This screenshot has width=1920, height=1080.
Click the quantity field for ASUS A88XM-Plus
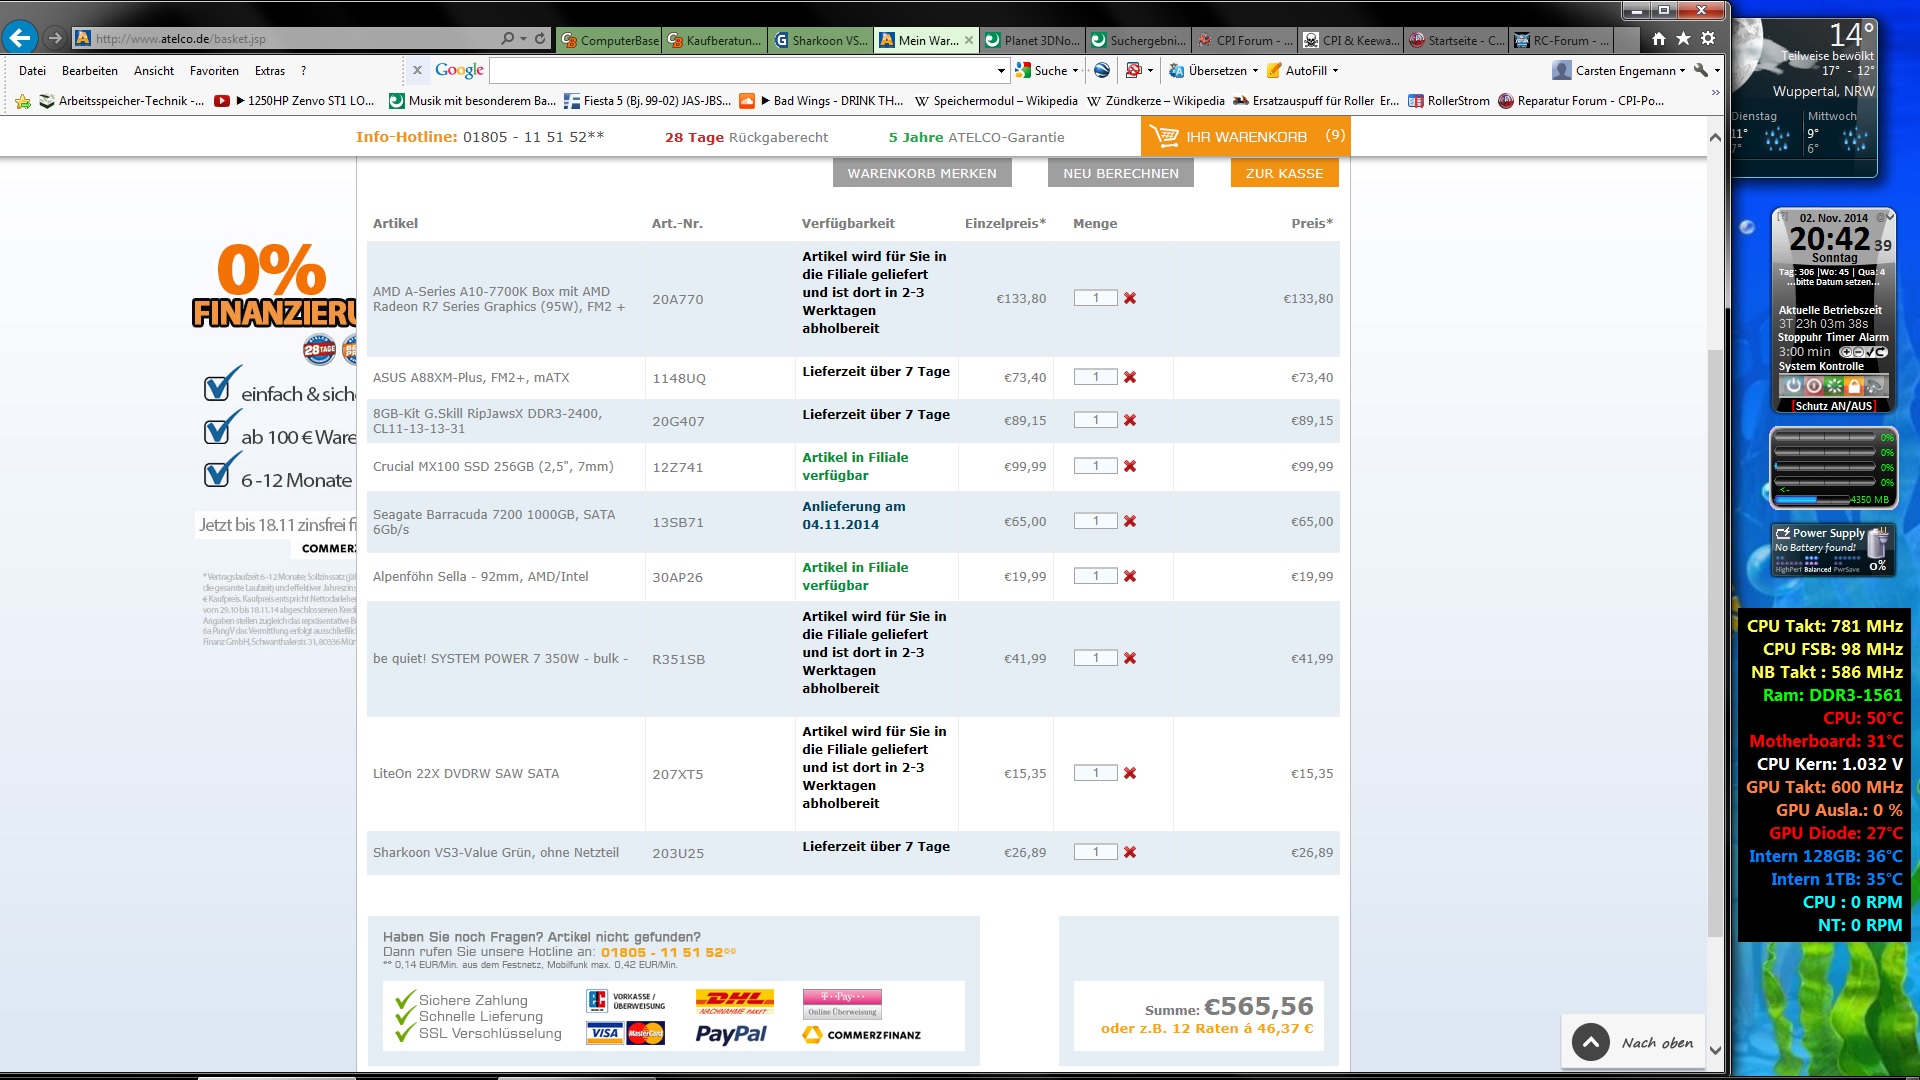coord(1096,378)
